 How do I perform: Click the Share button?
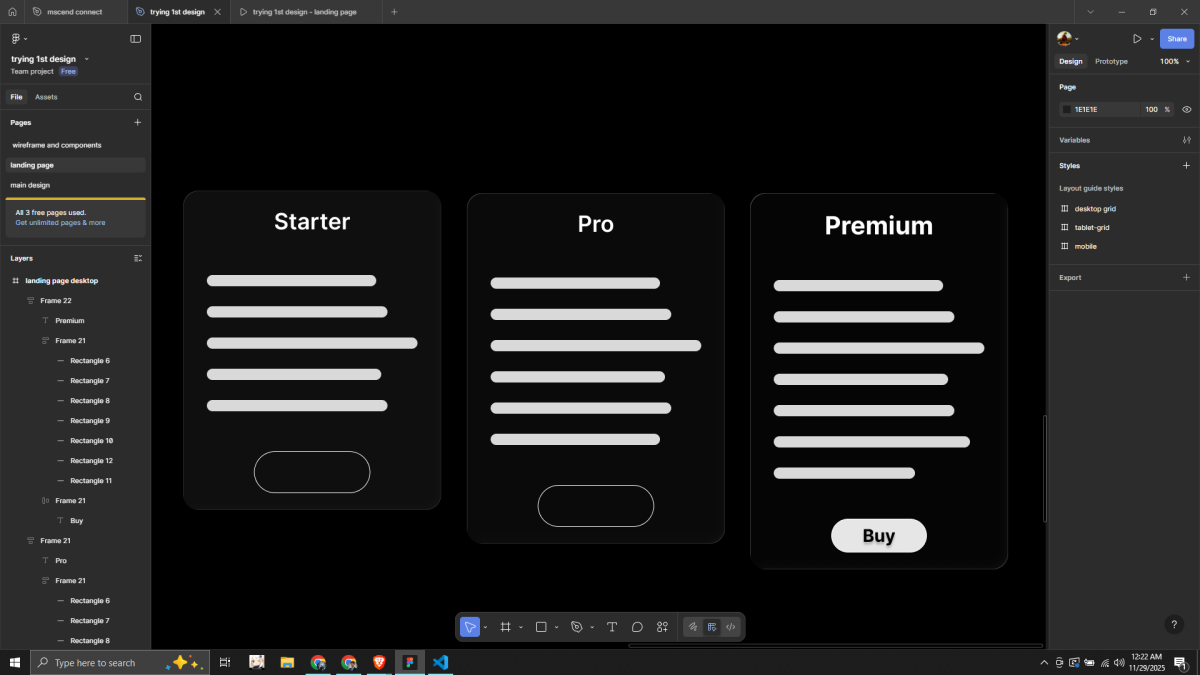click(1177, 39)
